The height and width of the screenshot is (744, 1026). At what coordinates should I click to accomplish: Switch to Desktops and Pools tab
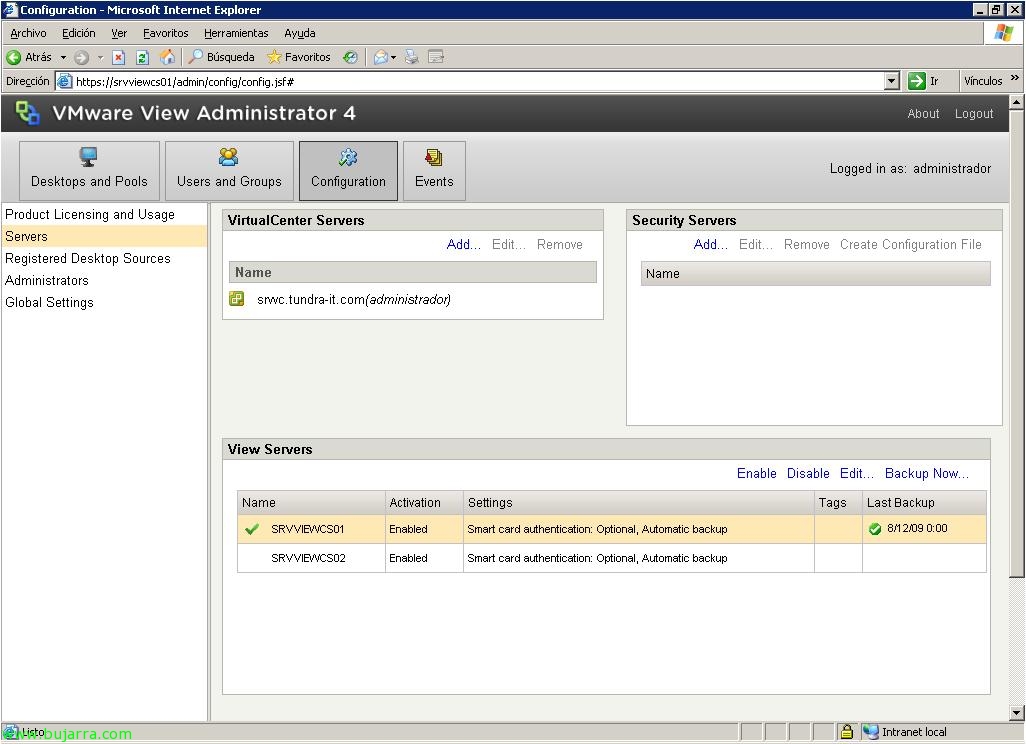89,171
